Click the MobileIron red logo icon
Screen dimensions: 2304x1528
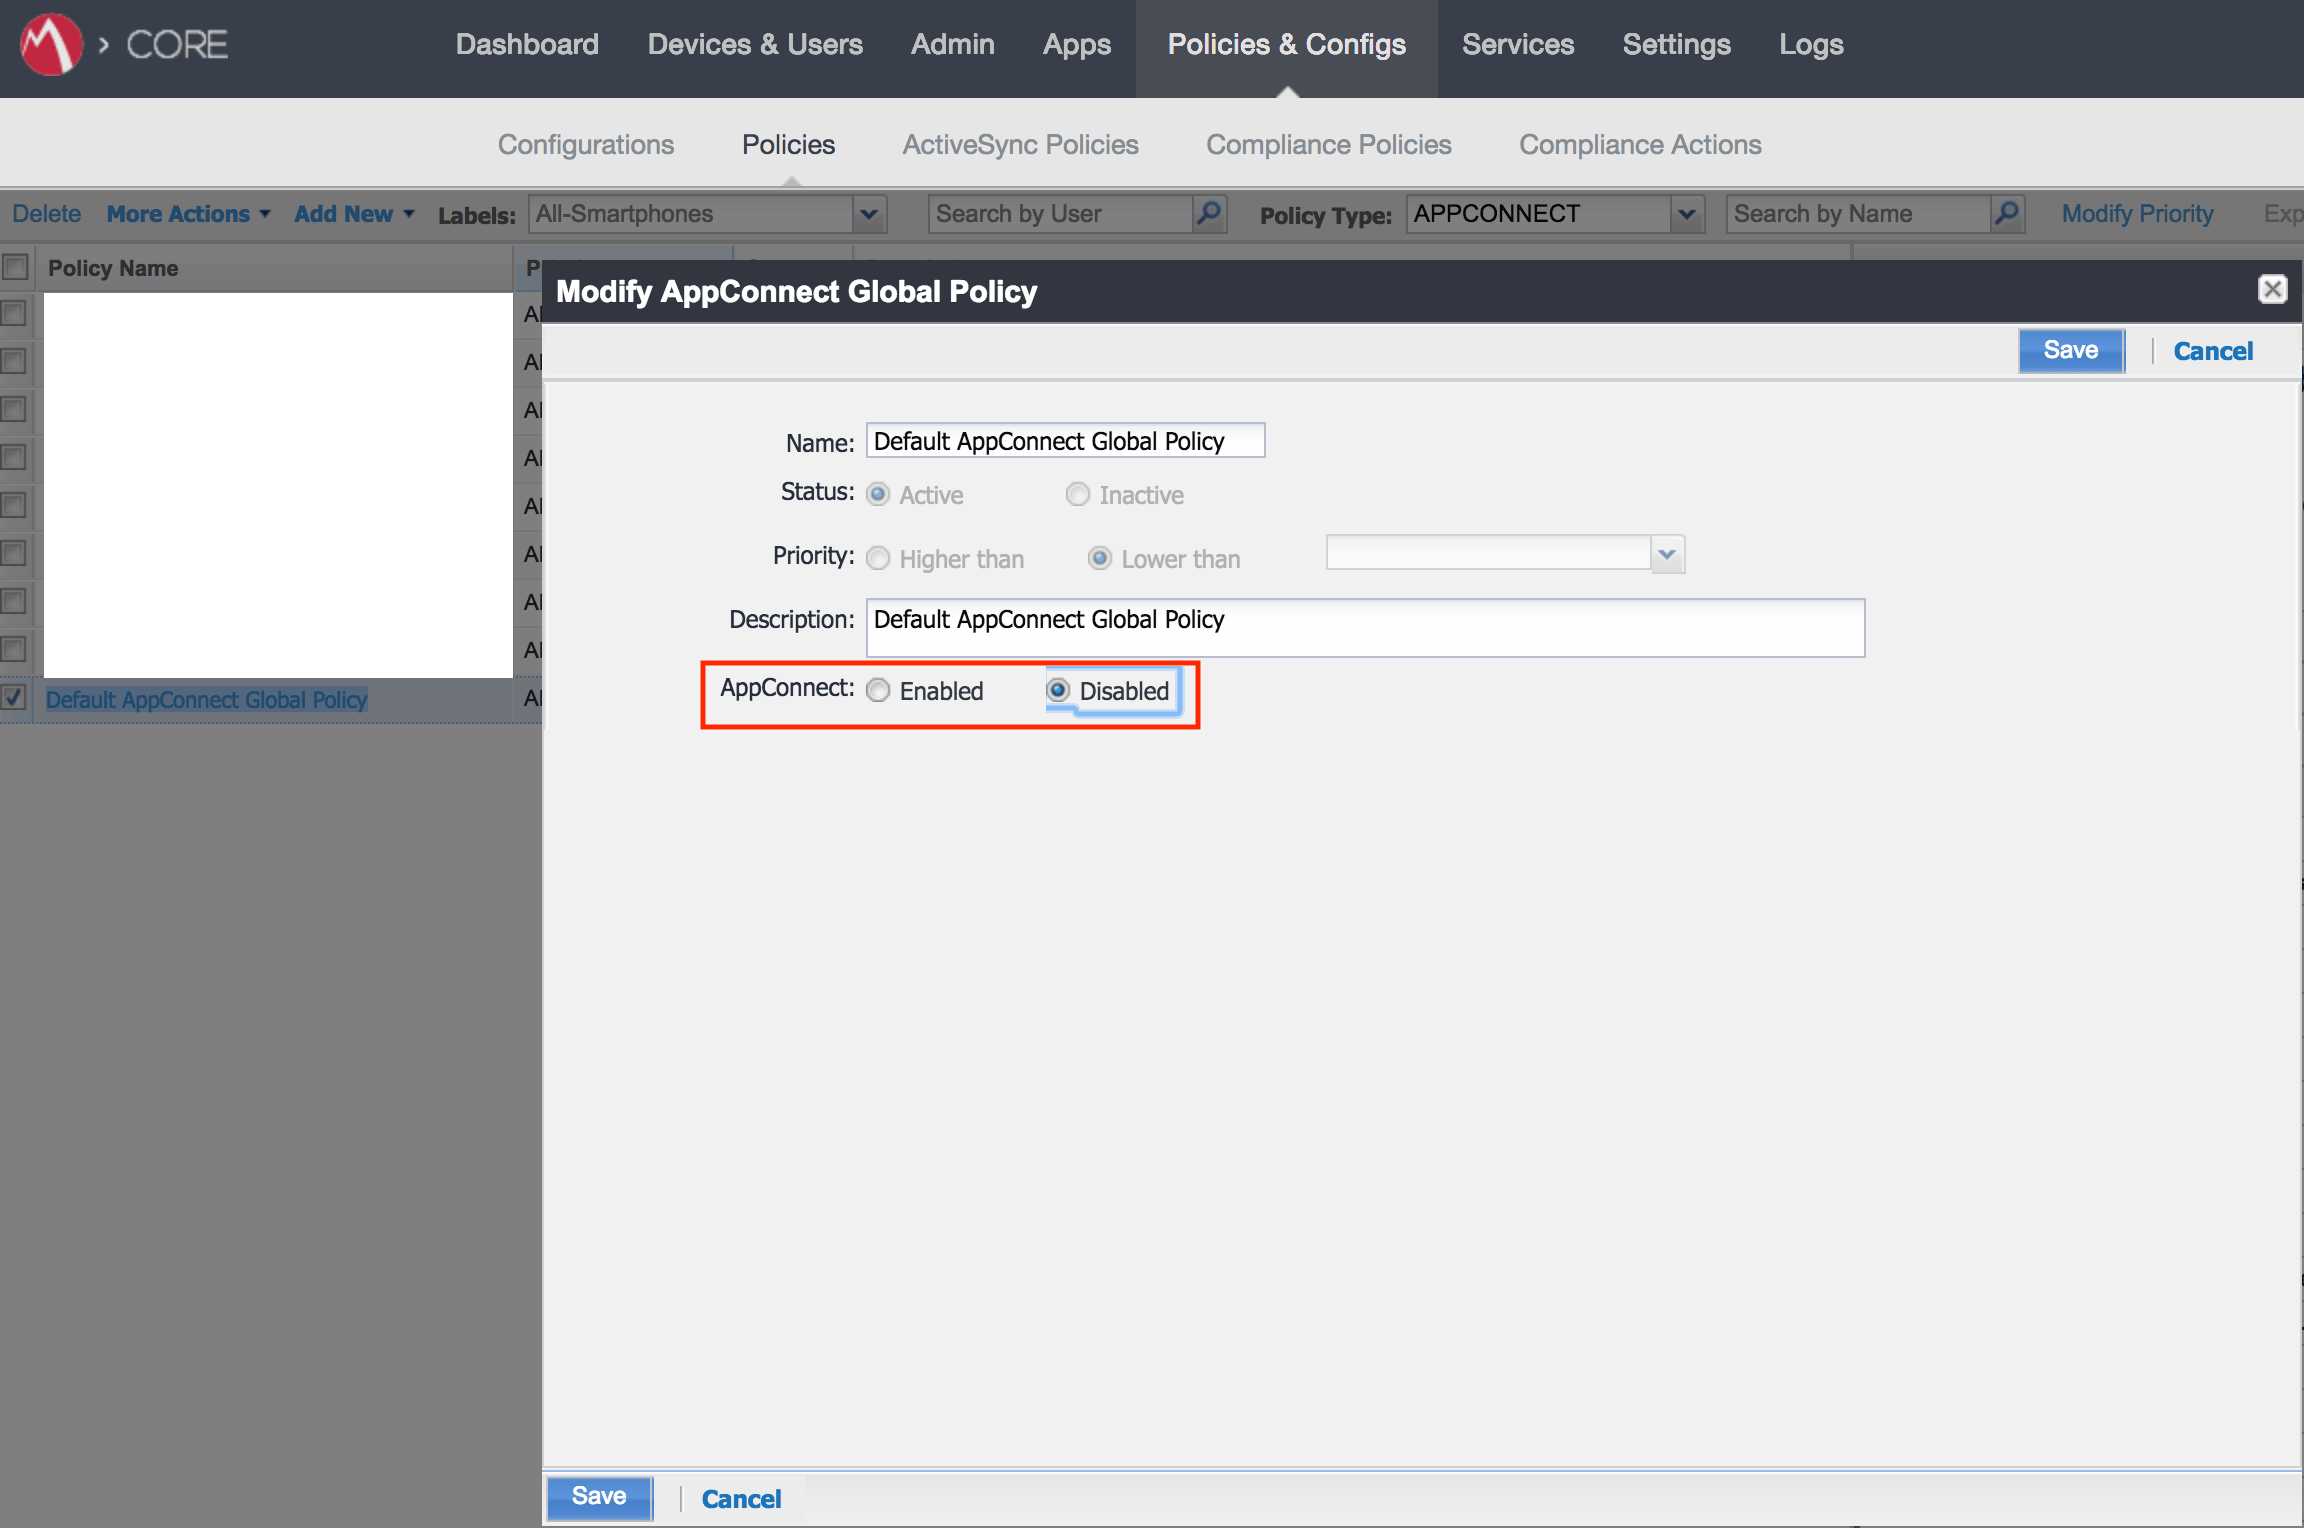50,45
